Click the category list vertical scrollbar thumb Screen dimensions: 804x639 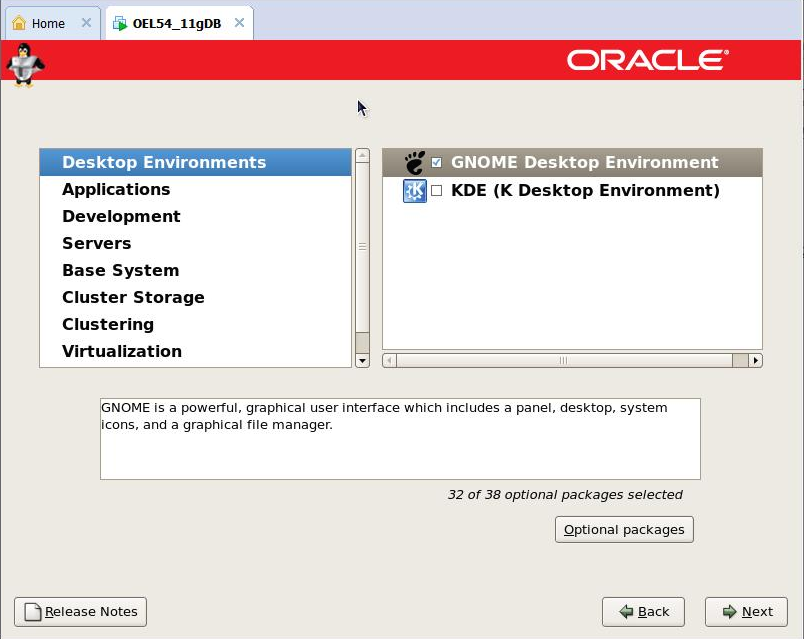(363, 247)
